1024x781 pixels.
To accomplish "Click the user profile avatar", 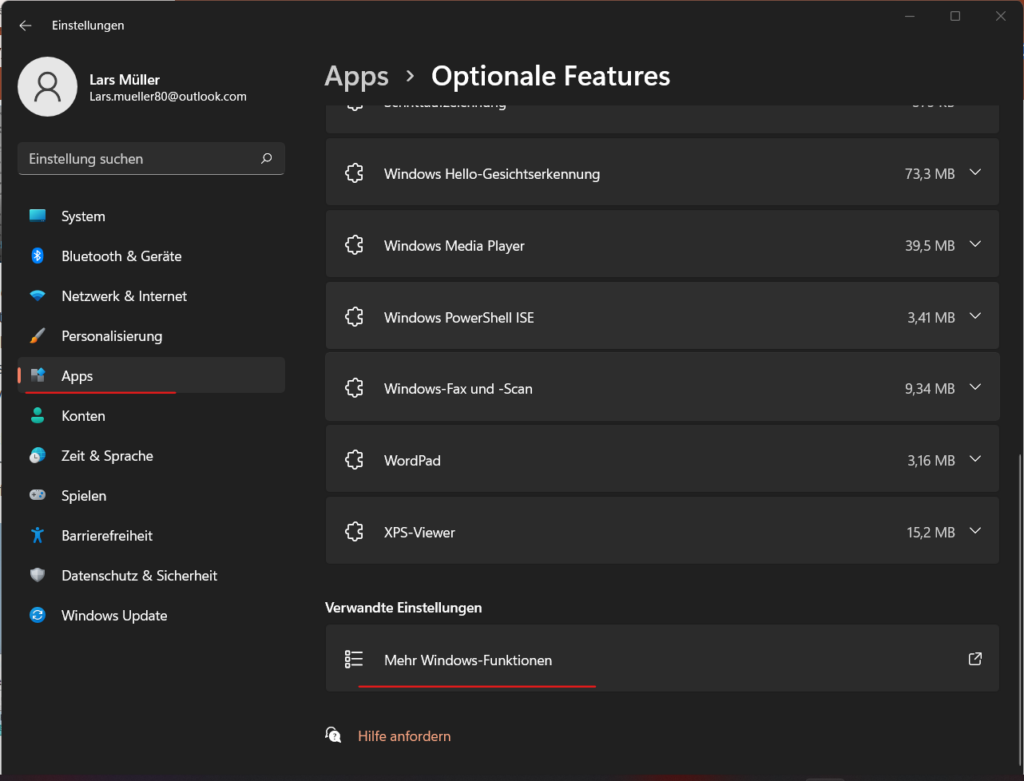I will click(x=47, y=87).
